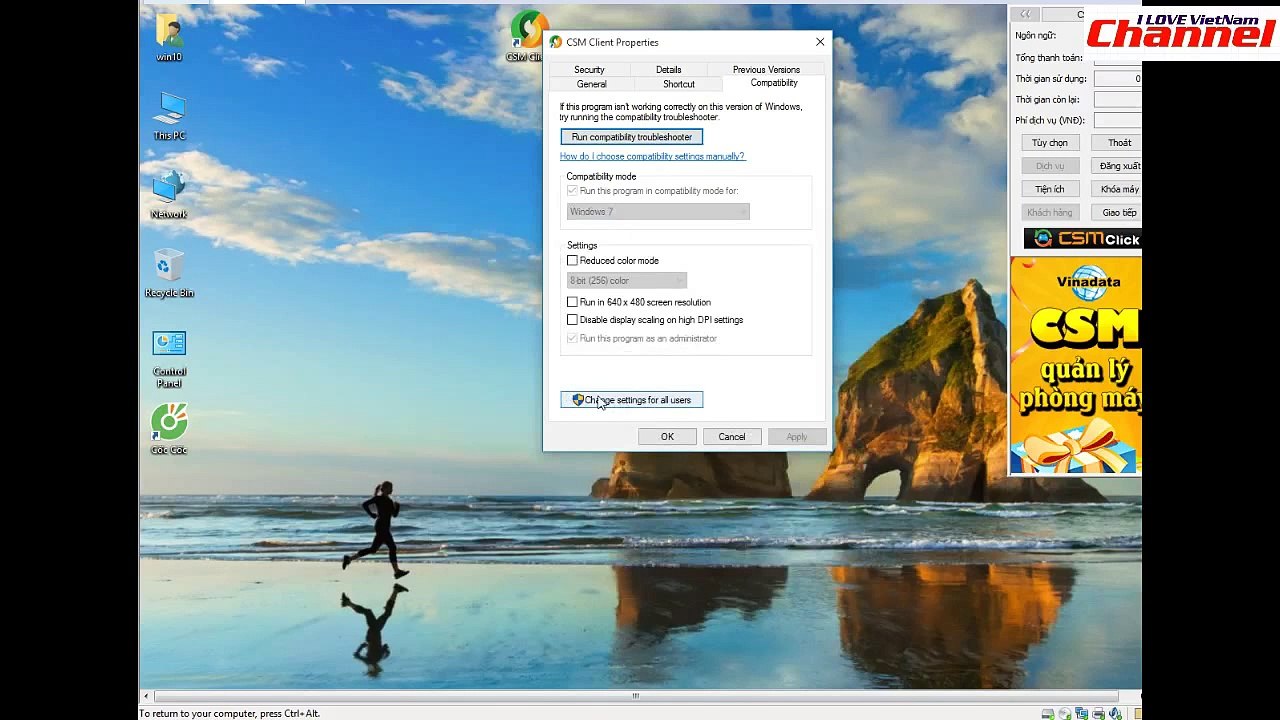The height and width of the screenshot is (720, 1280).
Task: Click Run compatibility troubleshooter button
Action: [x=632, y=137]
